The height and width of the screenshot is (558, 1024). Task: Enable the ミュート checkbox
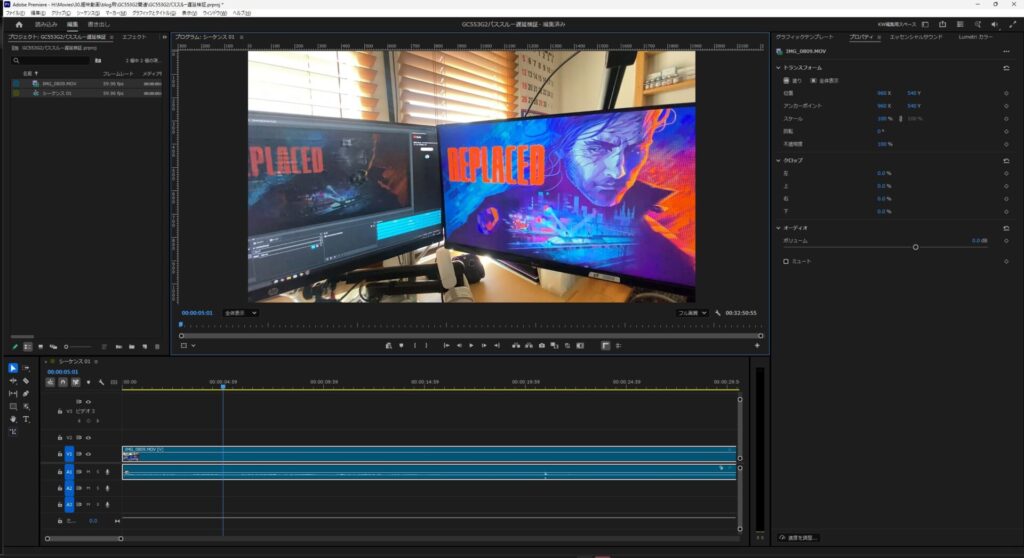[786, 261]
